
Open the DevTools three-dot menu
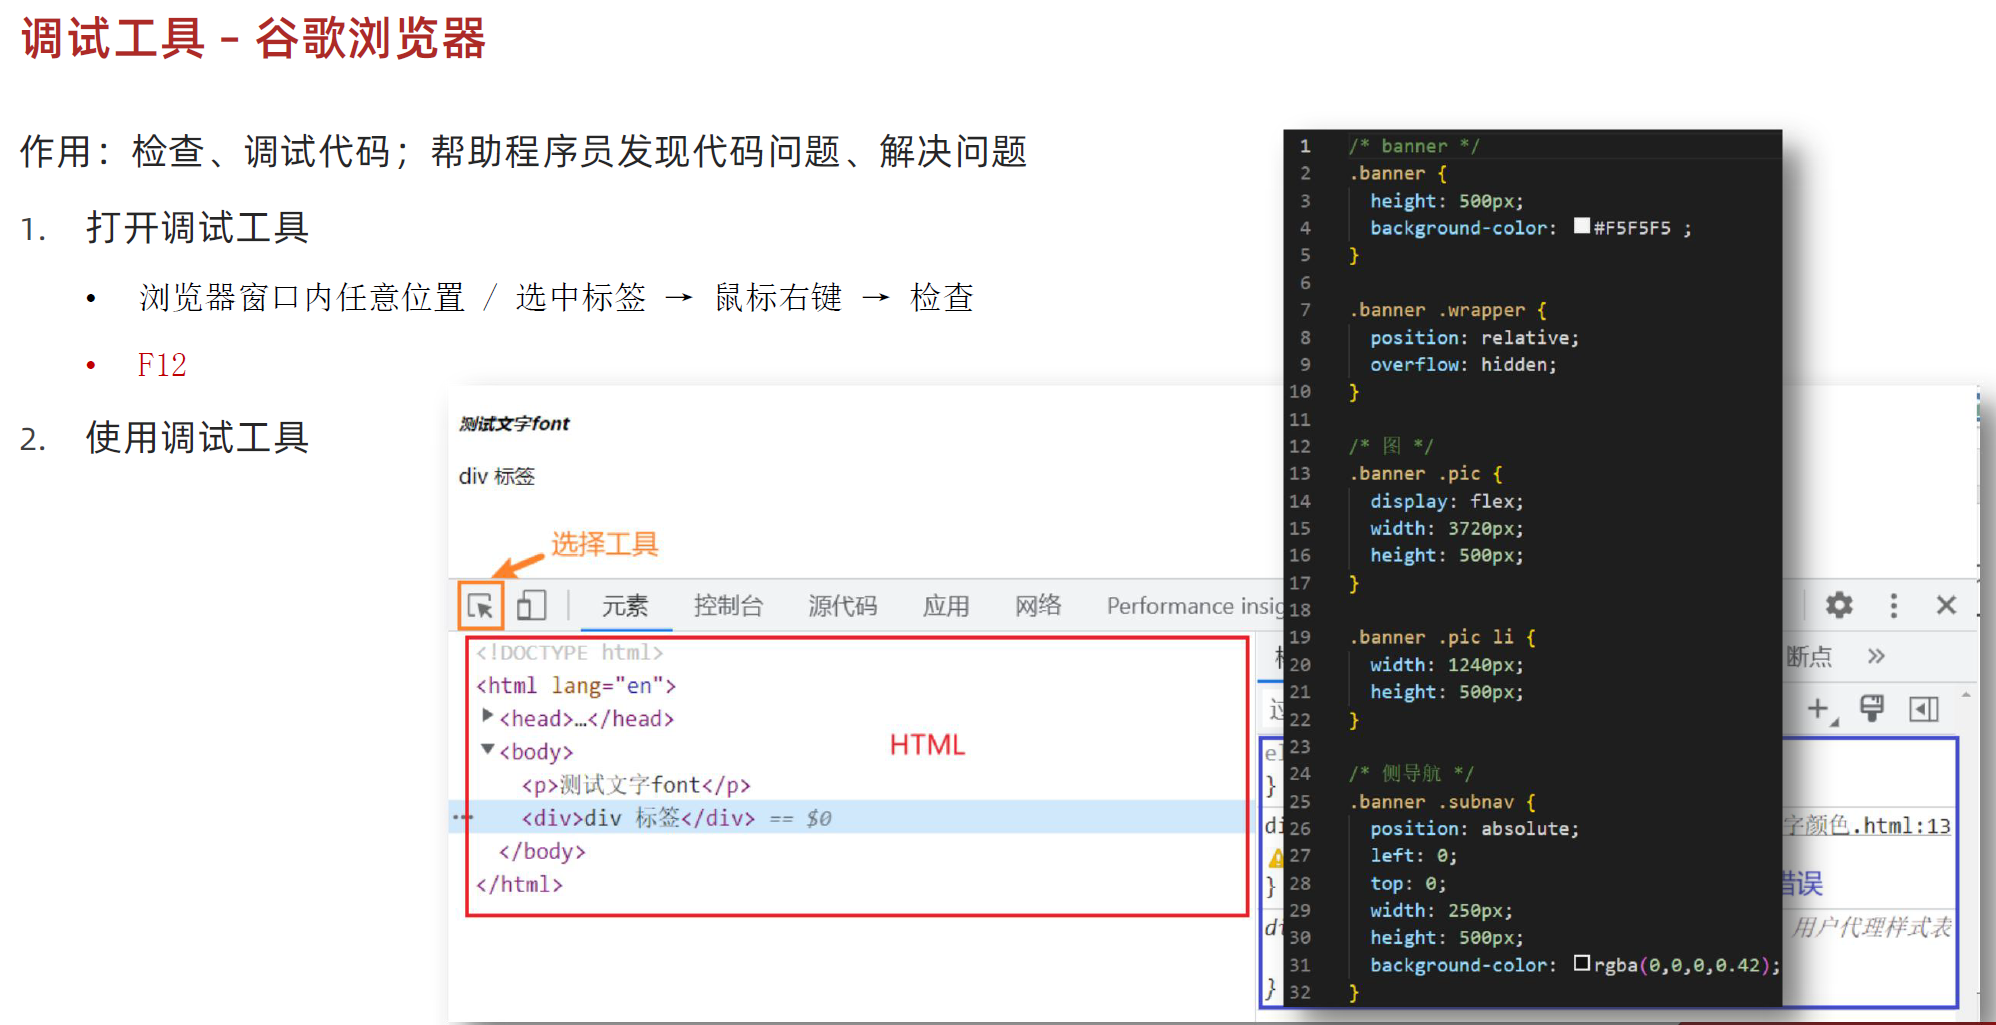click(1893, 605)
